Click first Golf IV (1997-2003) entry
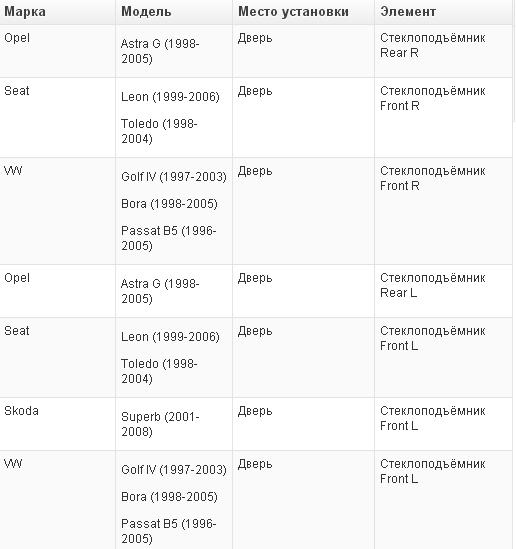This screenshot has height=549, width=516. (x=174, y=176)
